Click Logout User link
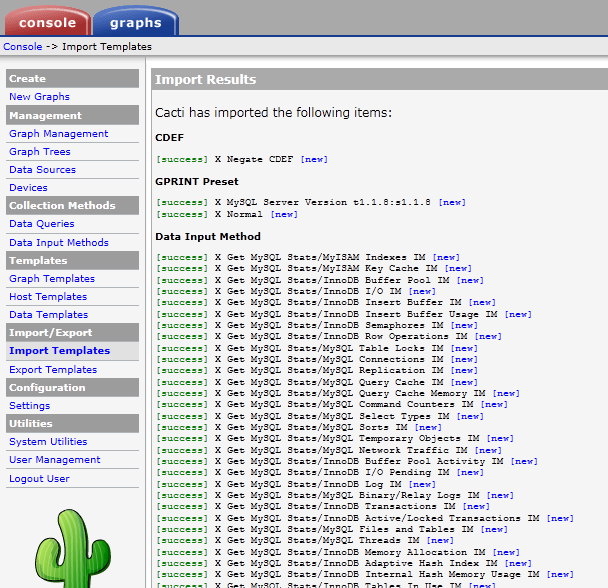 (40, 479)
